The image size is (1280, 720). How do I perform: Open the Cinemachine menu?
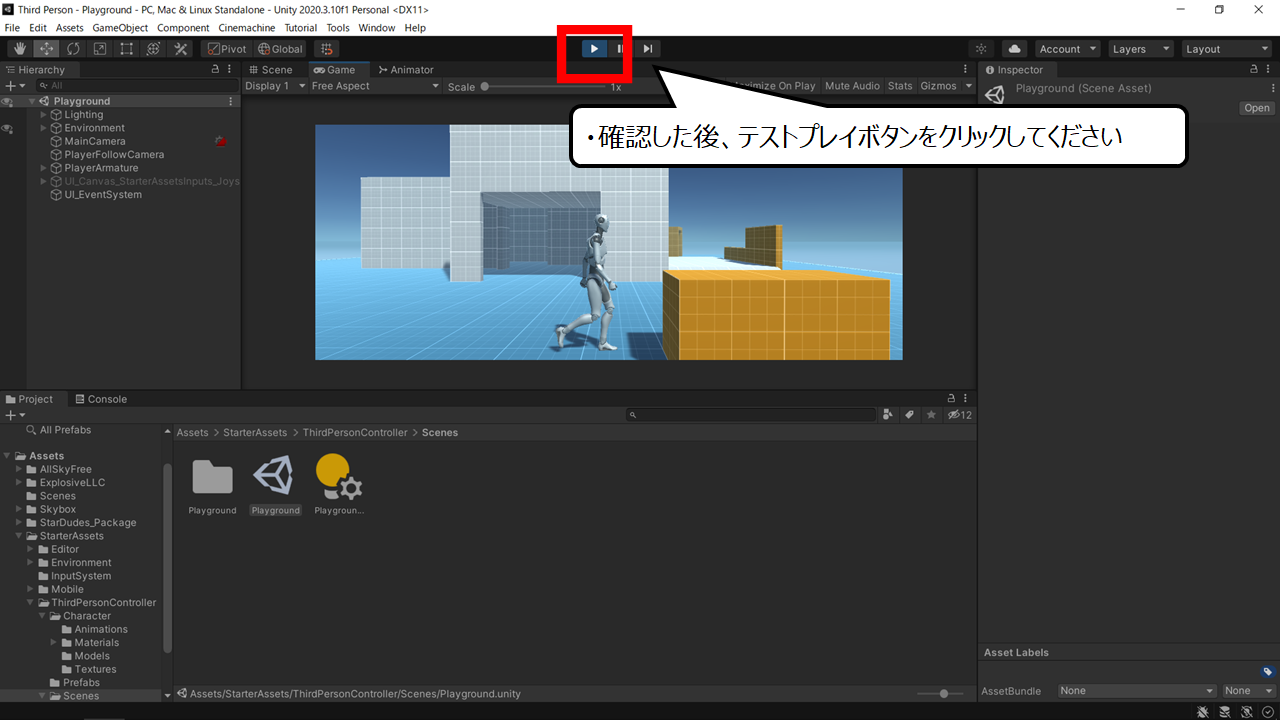(x=246, y=28)
